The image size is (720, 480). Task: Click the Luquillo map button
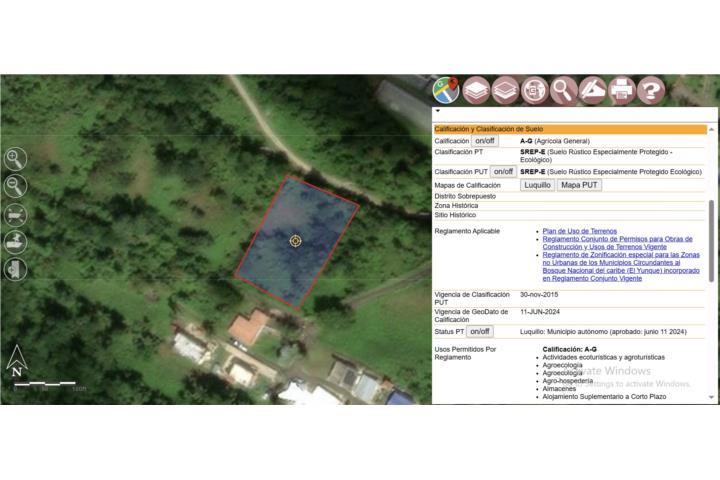click(538, 185)
